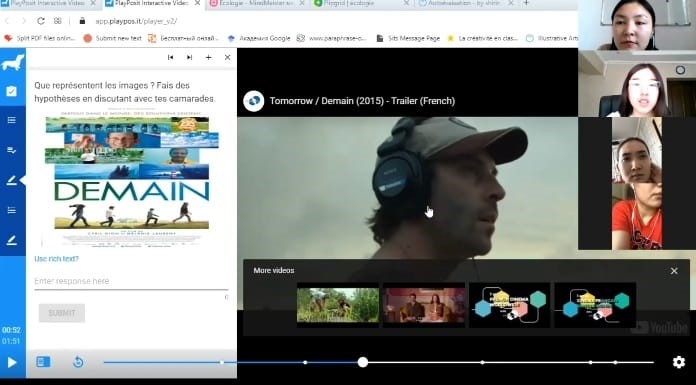The height and width of the screenshot is (385, 696).
Task: Open www.paraphrase bookmark
Action: point(332,38)
